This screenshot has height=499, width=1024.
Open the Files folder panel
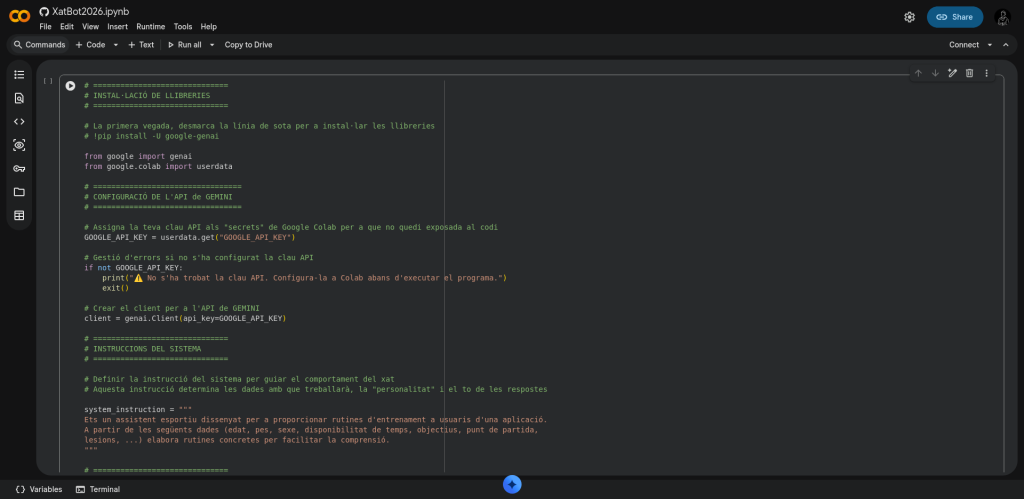19,192
